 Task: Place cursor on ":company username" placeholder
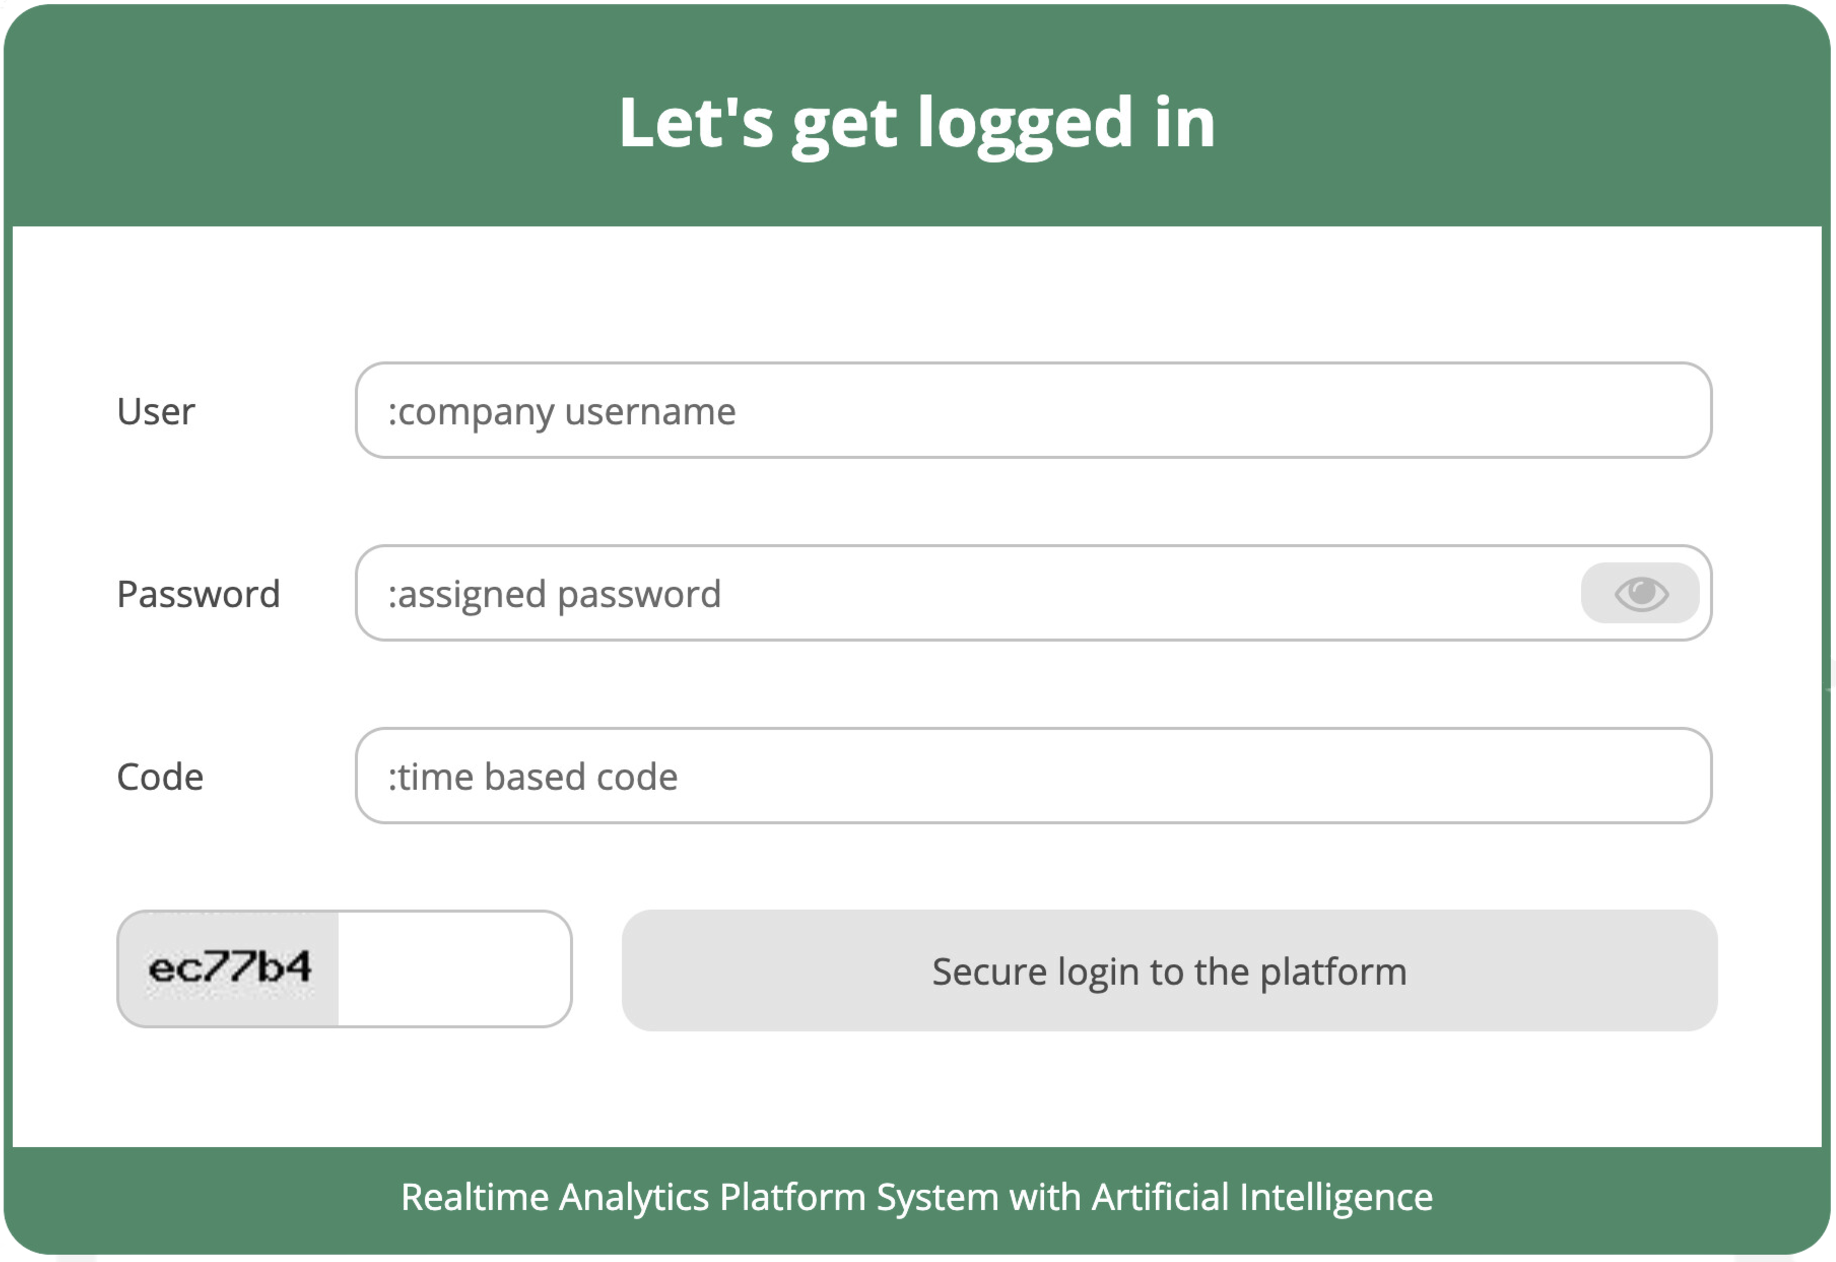(x=561, y=411)
